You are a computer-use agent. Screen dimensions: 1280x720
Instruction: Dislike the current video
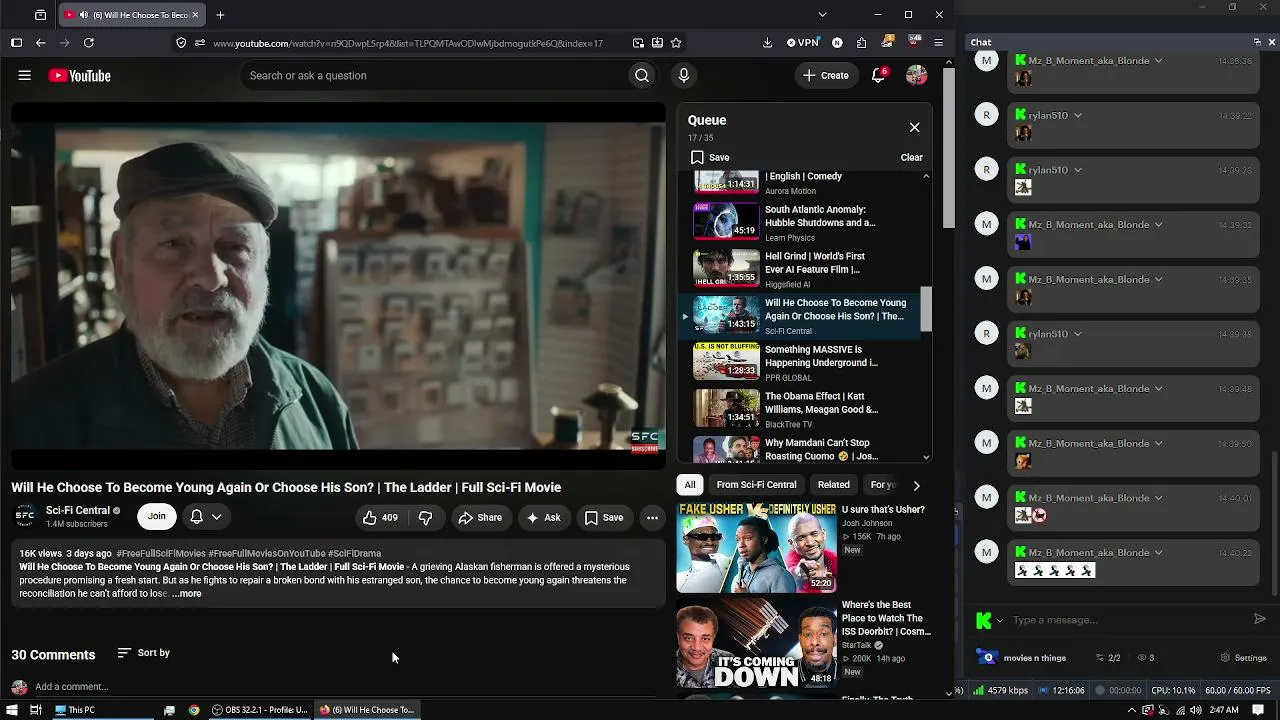pos(426,517)
